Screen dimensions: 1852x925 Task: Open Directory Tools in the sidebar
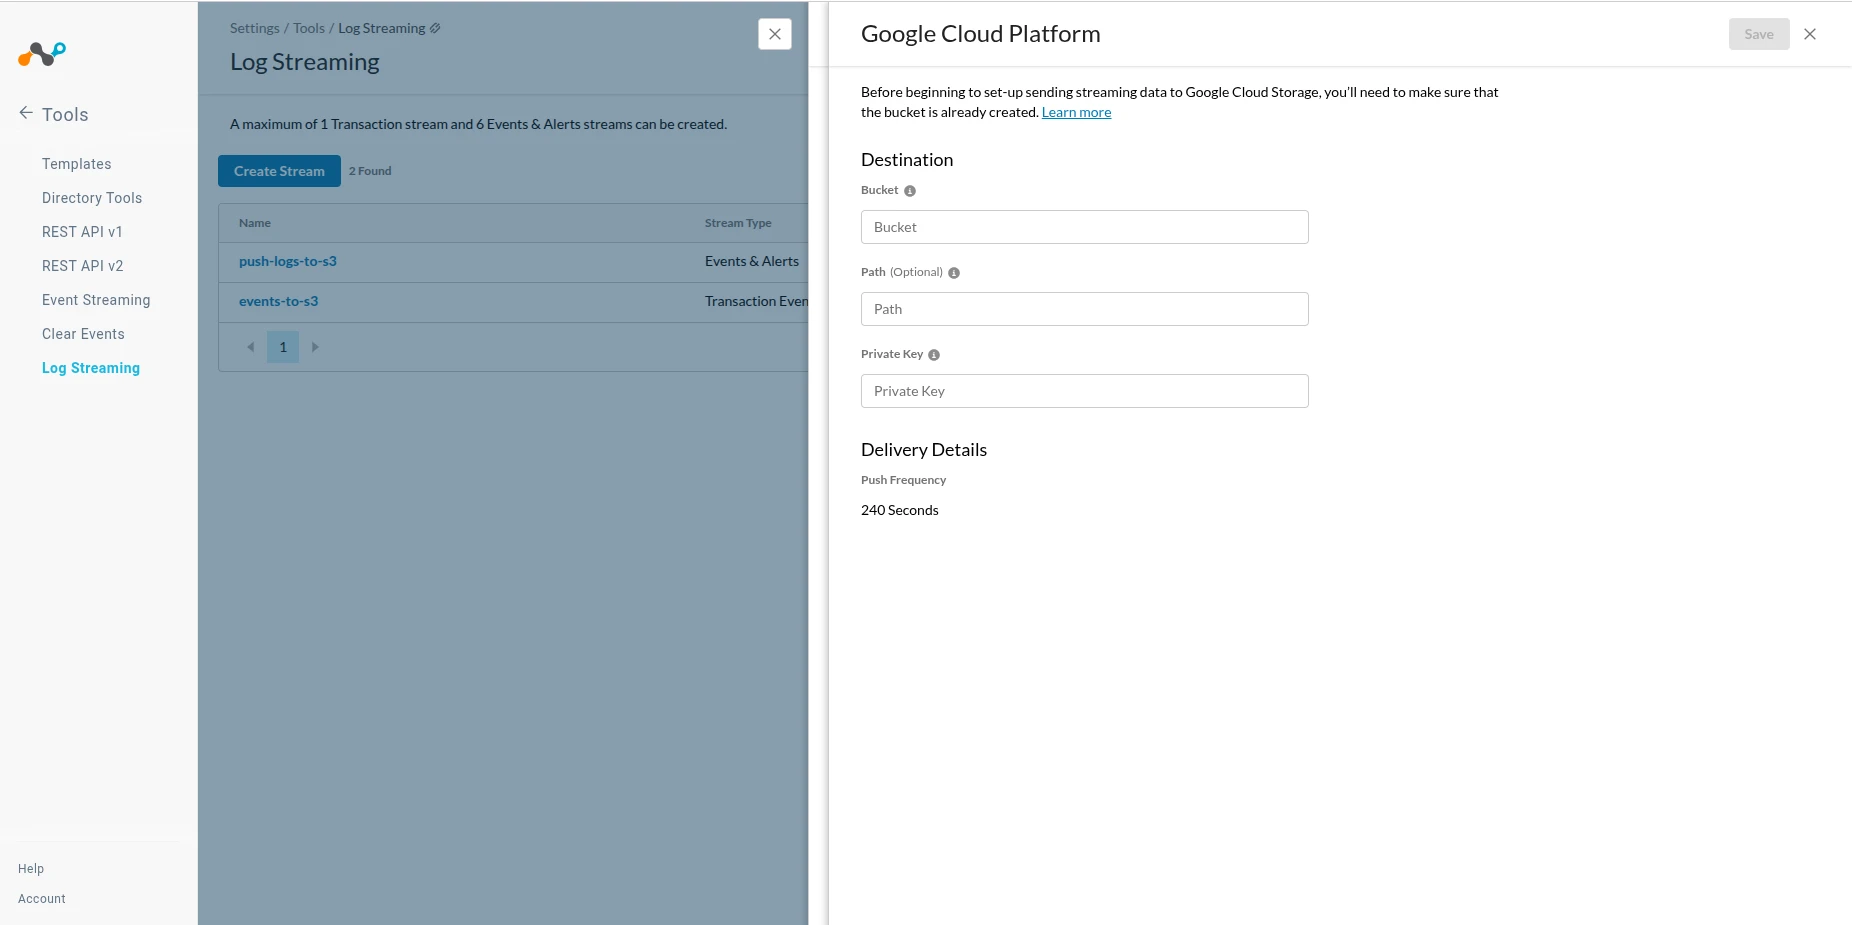[x=92, y=198]
